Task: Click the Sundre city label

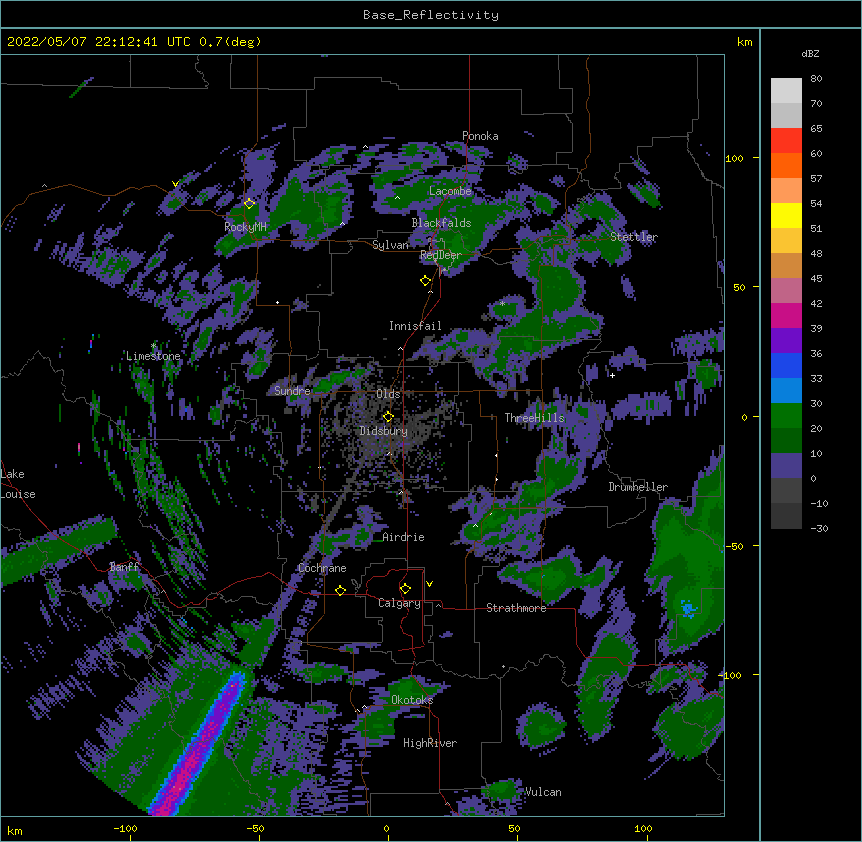Action: coord(292,391)
